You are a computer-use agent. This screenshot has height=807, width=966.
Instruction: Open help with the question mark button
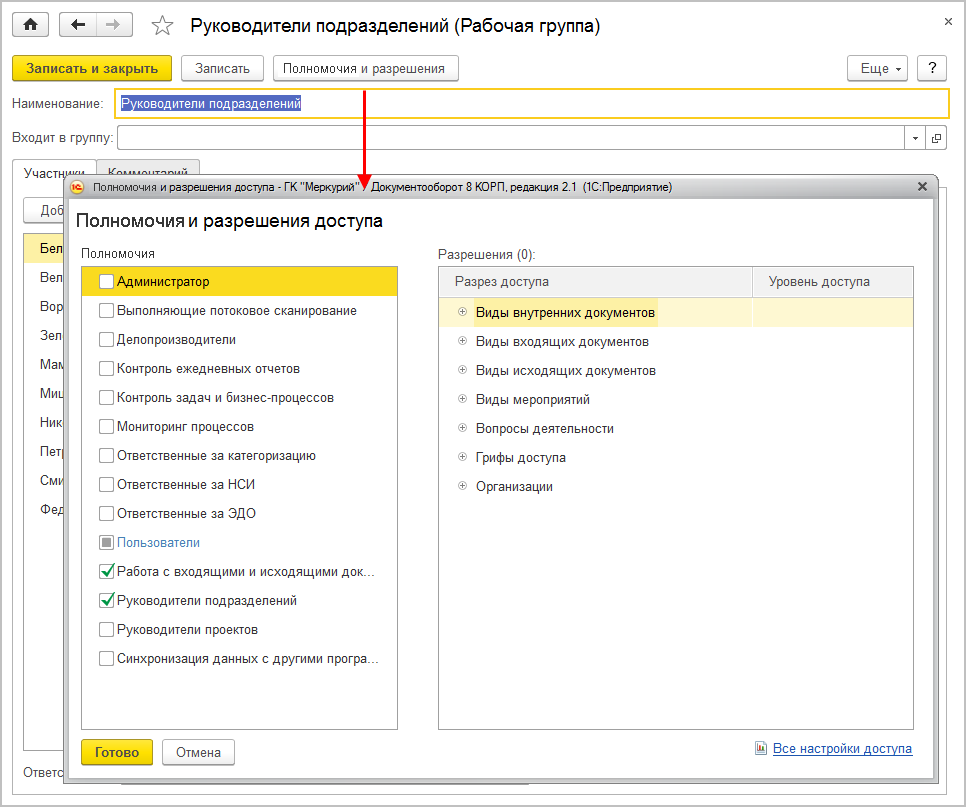pyautogui.click(x=932, y=68)
